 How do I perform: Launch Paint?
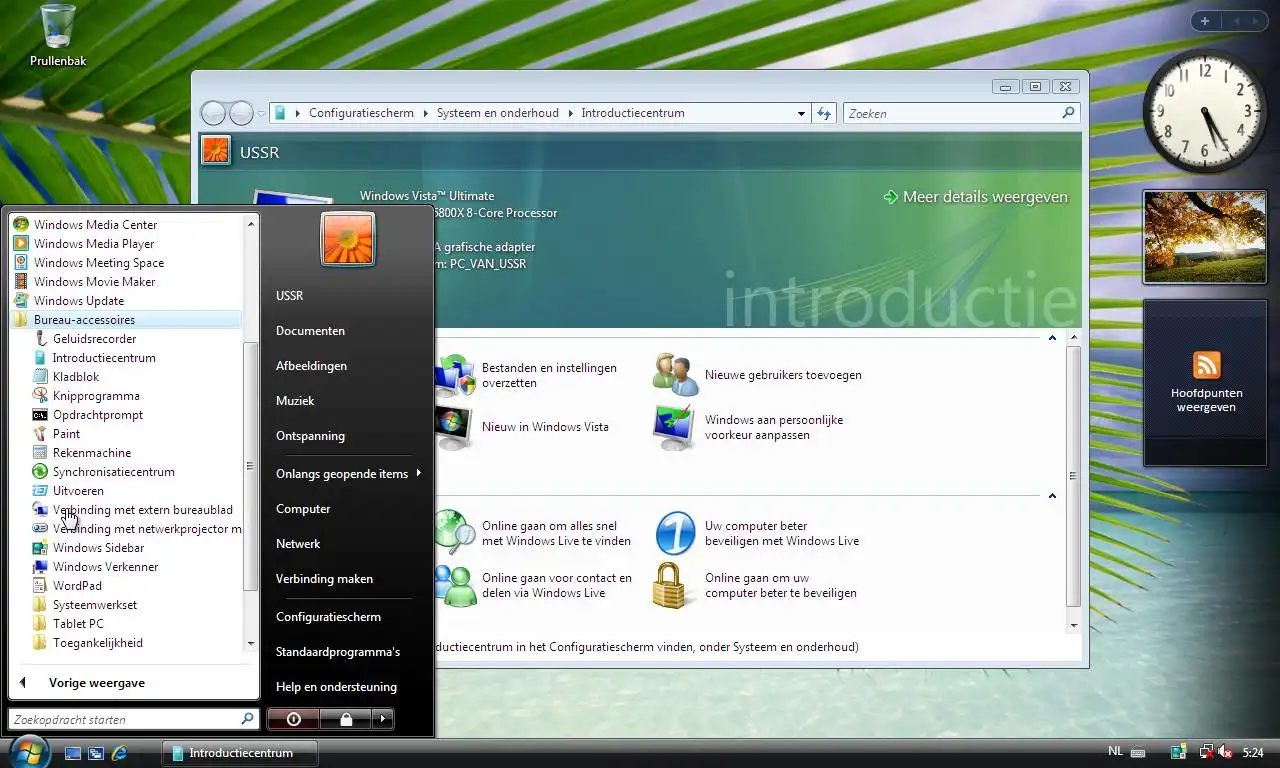(57, 434)
